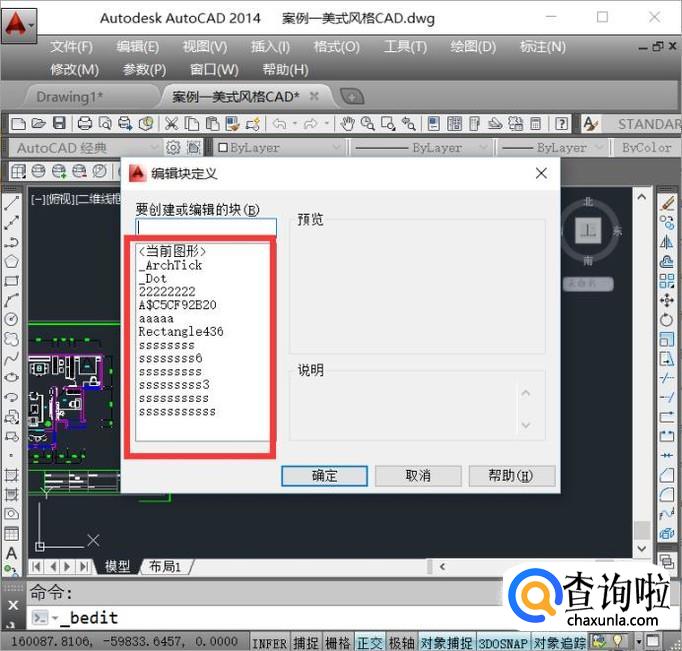Open the 文件(F) menu

pyautogui.click(x=71, y=47)
